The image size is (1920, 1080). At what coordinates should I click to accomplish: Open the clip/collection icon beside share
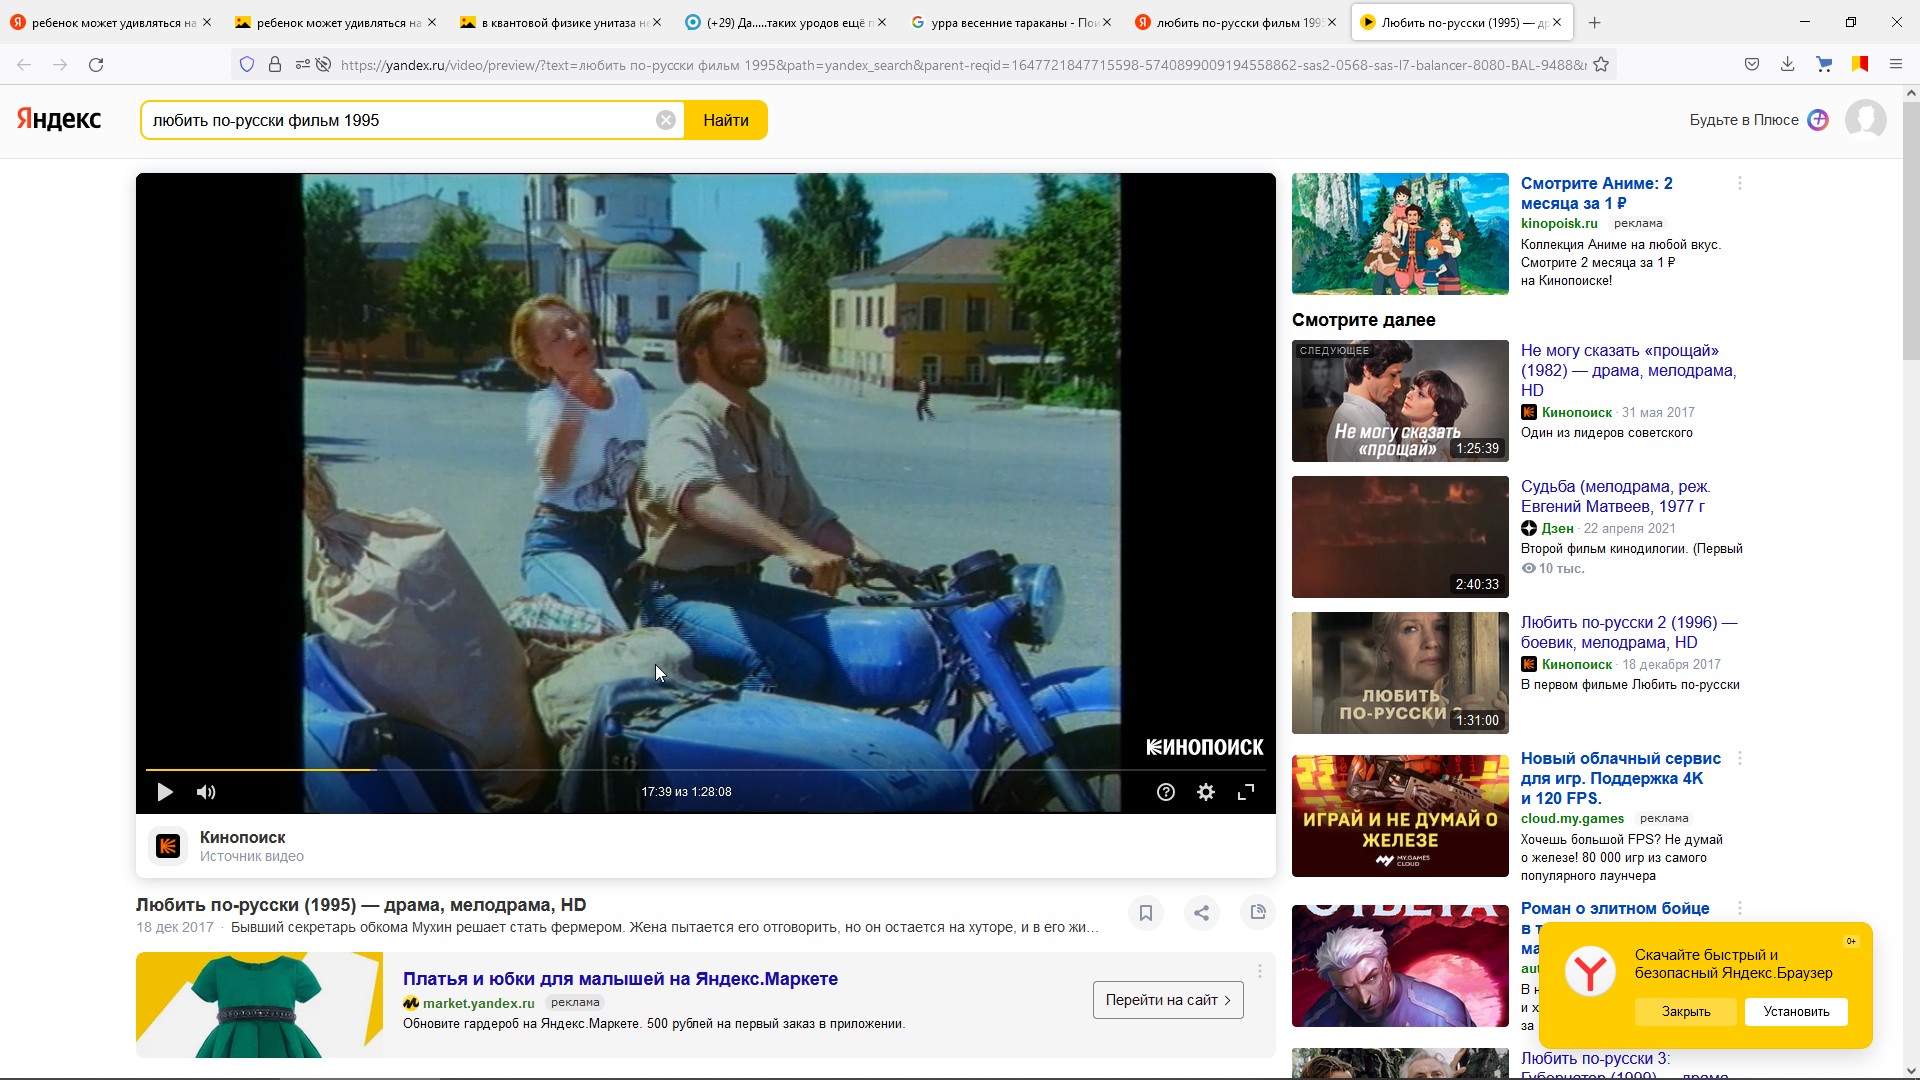1258,913
